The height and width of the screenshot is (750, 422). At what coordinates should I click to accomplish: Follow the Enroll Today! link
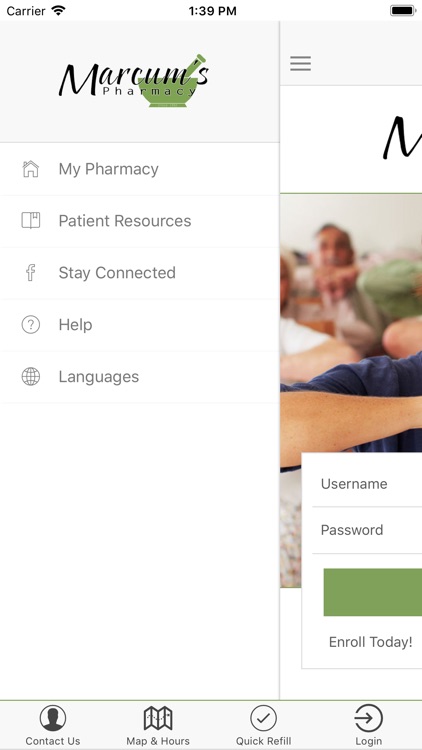(370, 642)
